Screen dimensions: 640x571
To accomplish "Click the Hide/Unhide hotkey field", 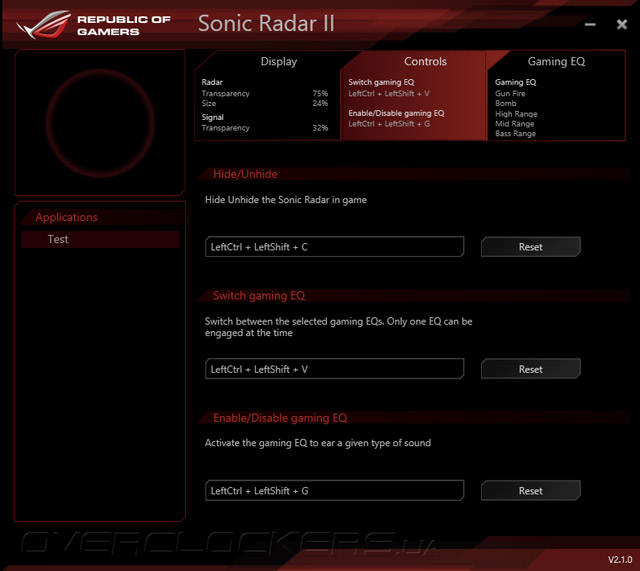I will pos(334,247).
